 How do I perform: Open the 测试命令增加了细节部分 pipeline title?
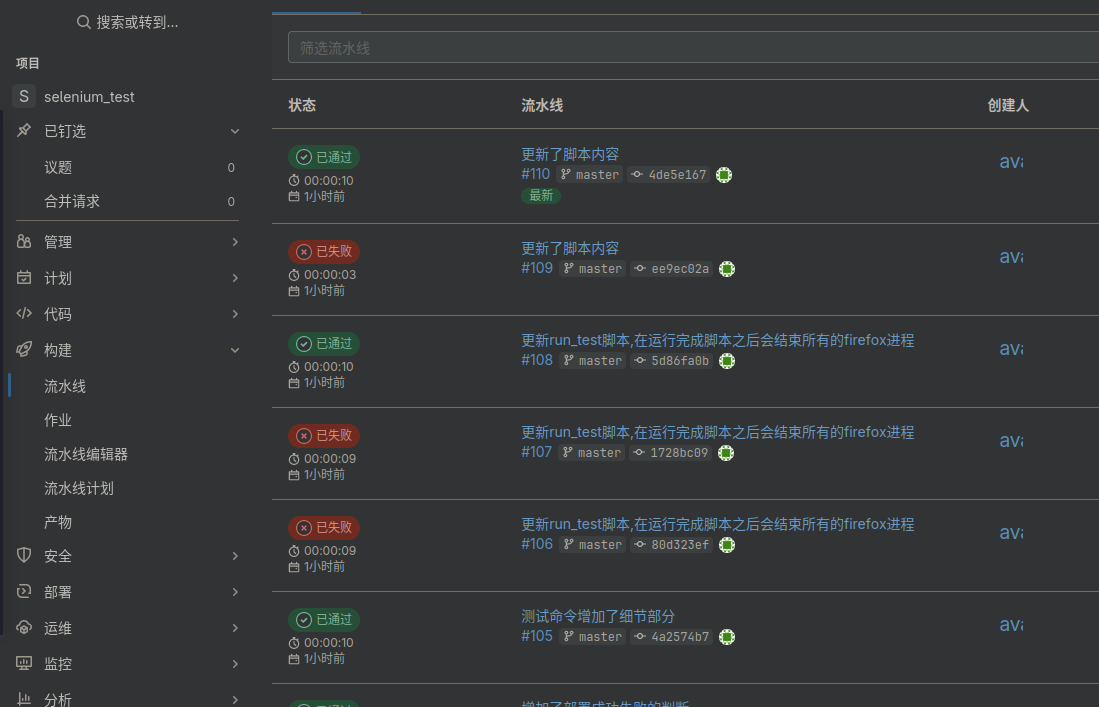tap(598, 617)
